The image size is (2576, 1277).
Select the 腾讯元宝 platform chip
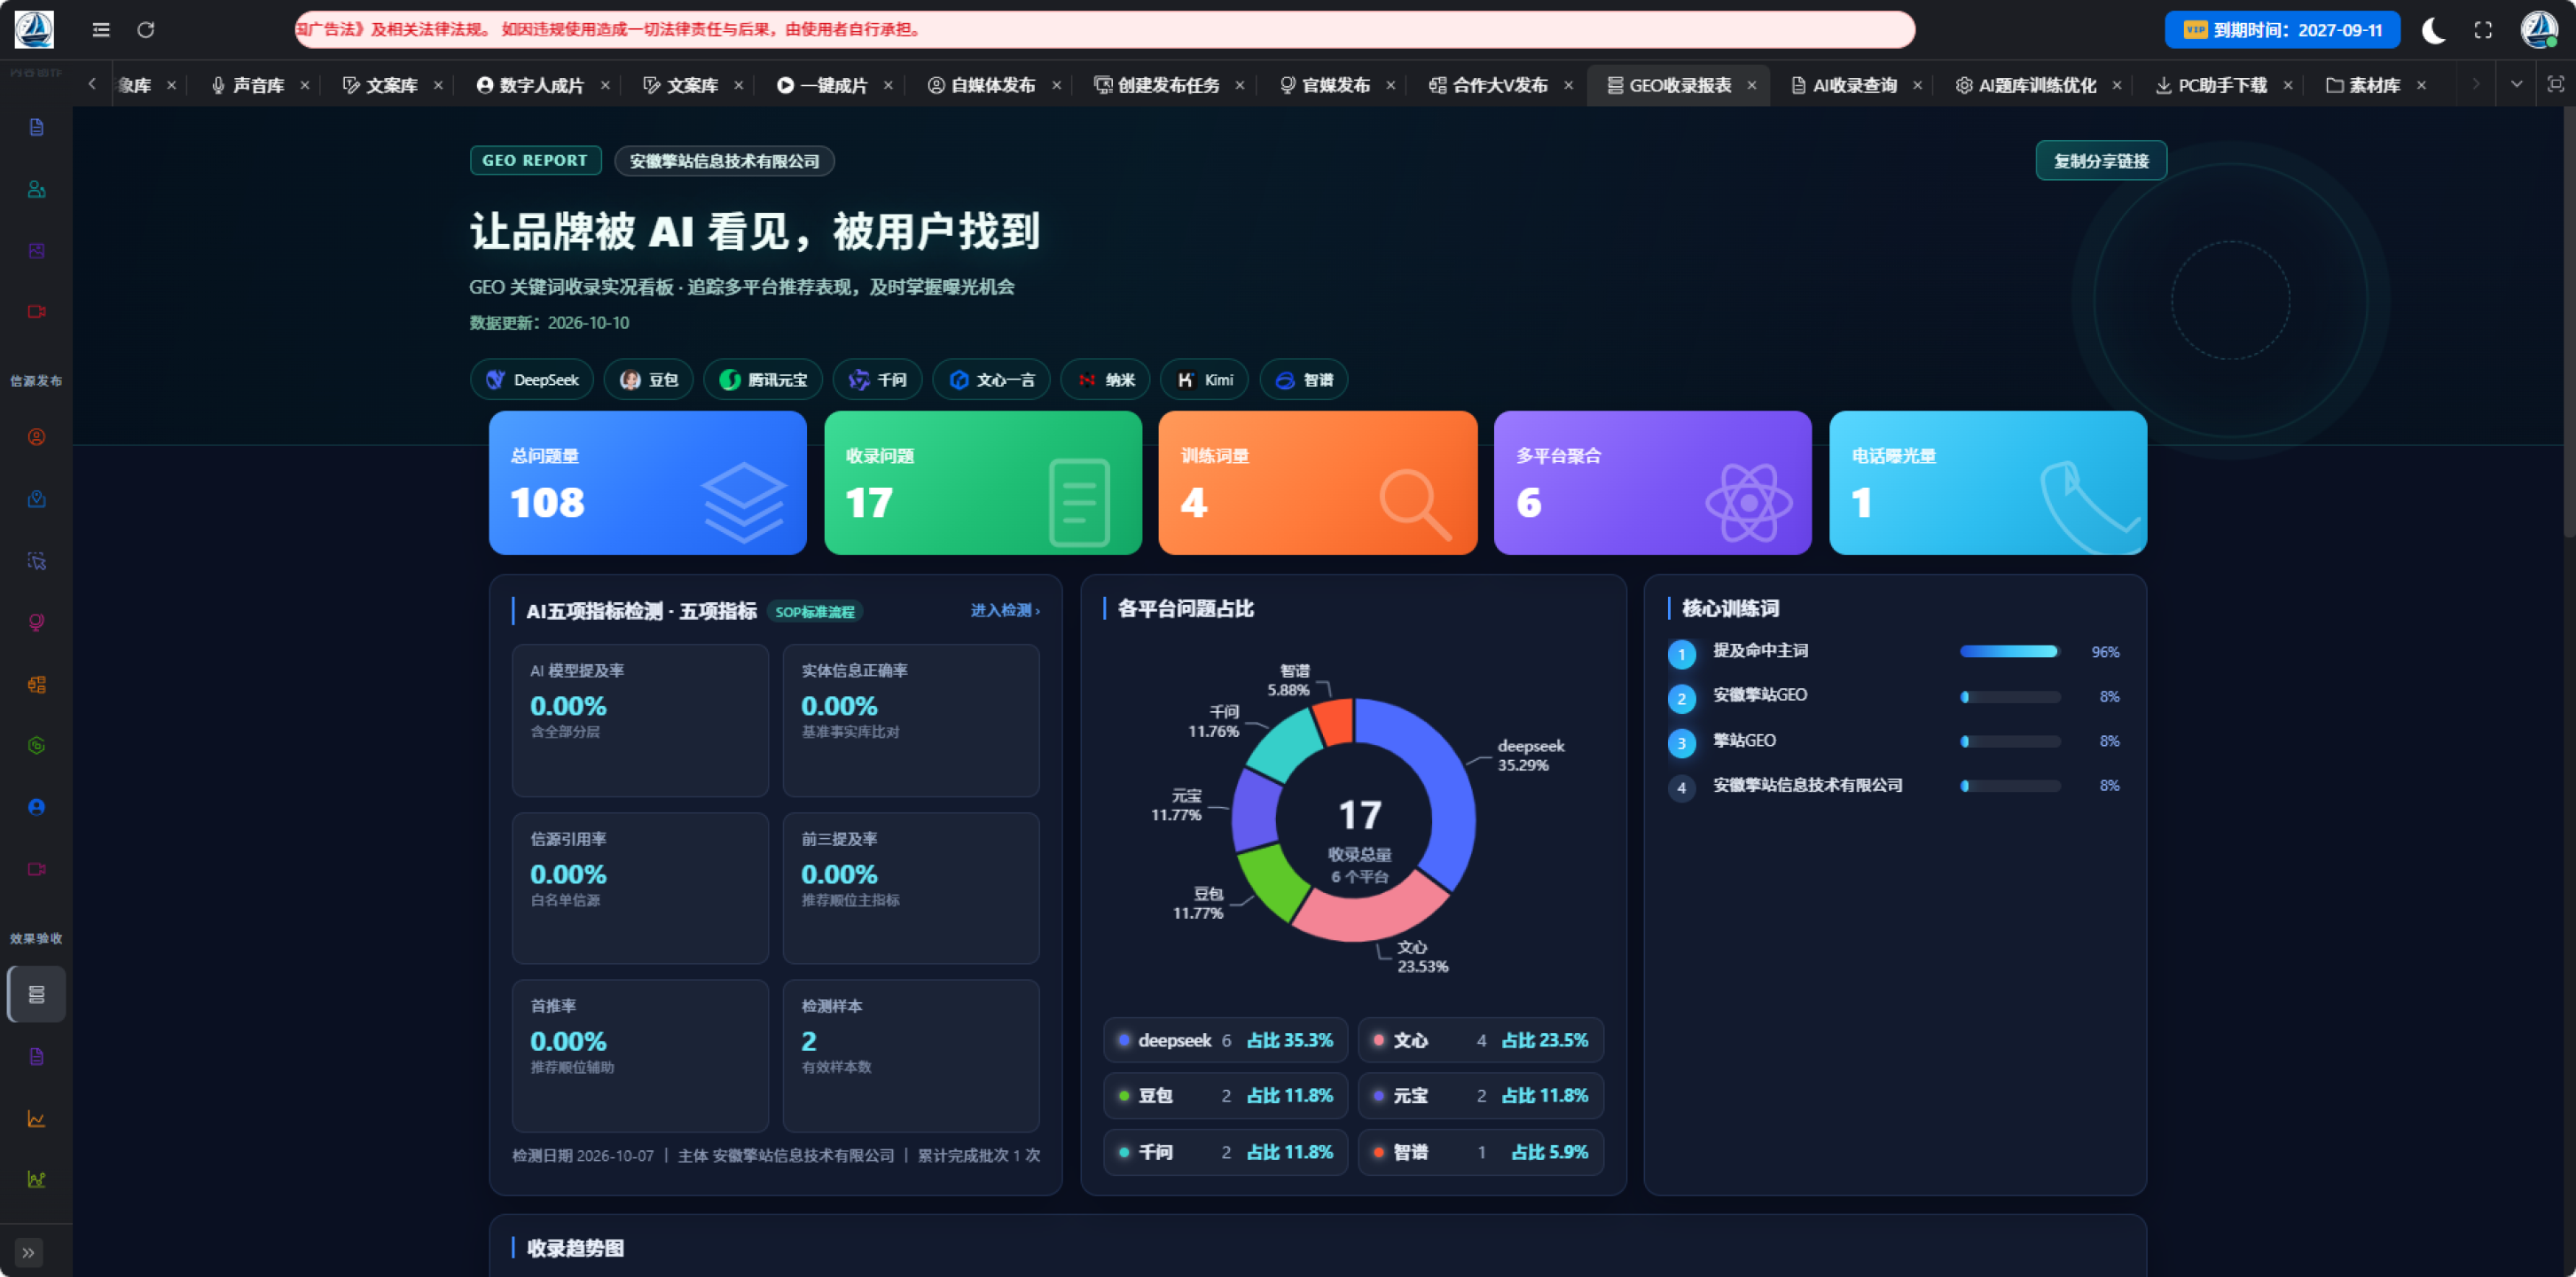click(x=762, y=380)
